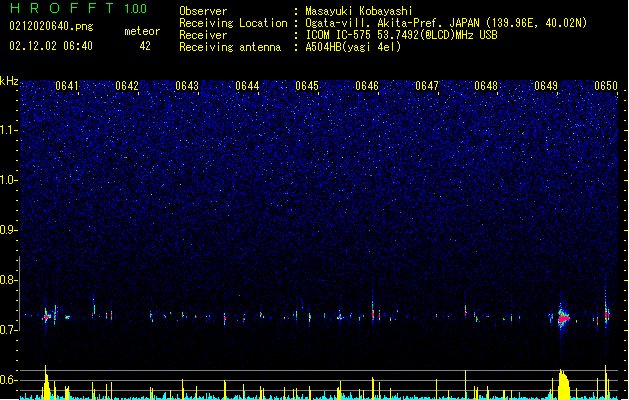Click the 1.1 kHz axis label
Image resolution: width=629 pixels, height=400 pixels.
[9, 130]
